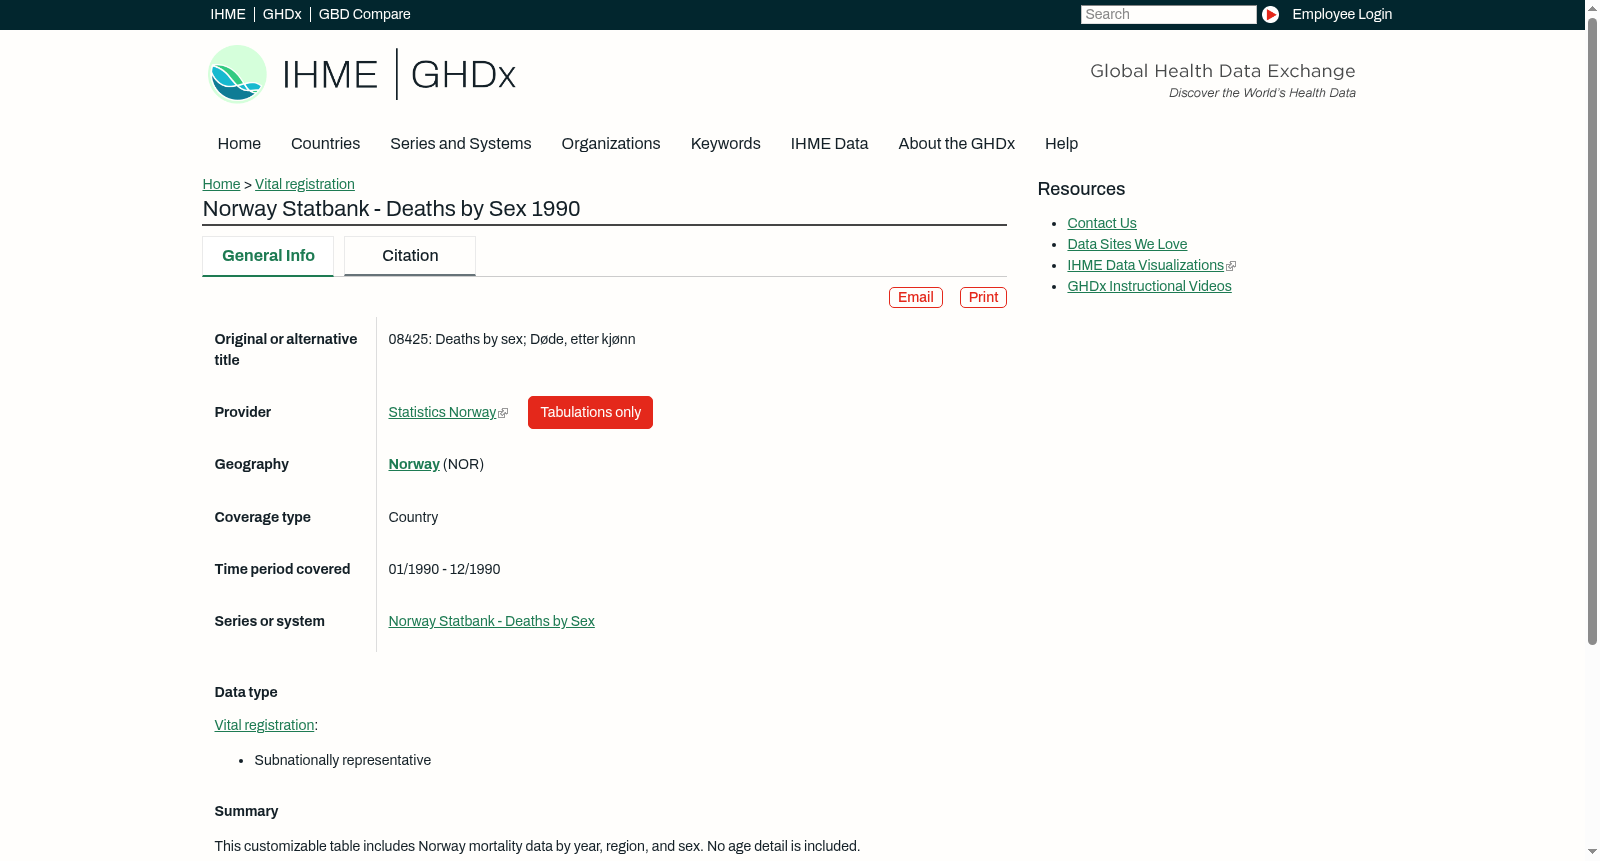
Task: Open the Organizations menu
Action: click(x=611, y=144)
